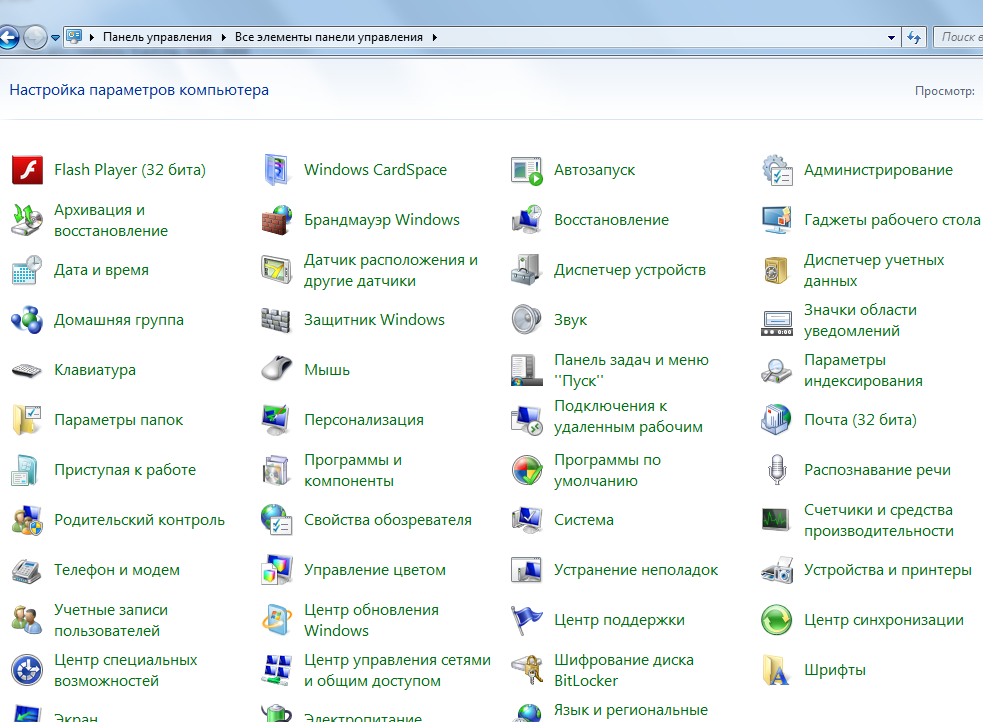
Task: Click the Дата и время calendar icon
Action: click(27, 270)
